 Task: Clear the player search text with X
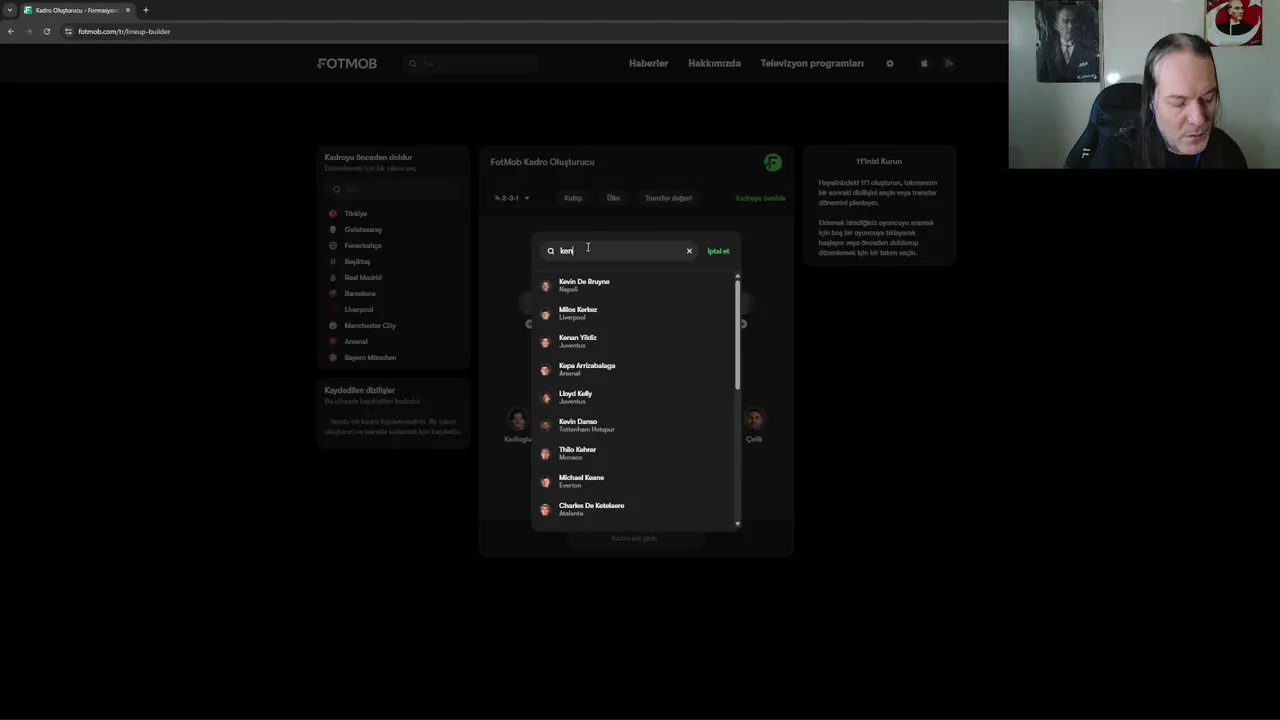689,251
